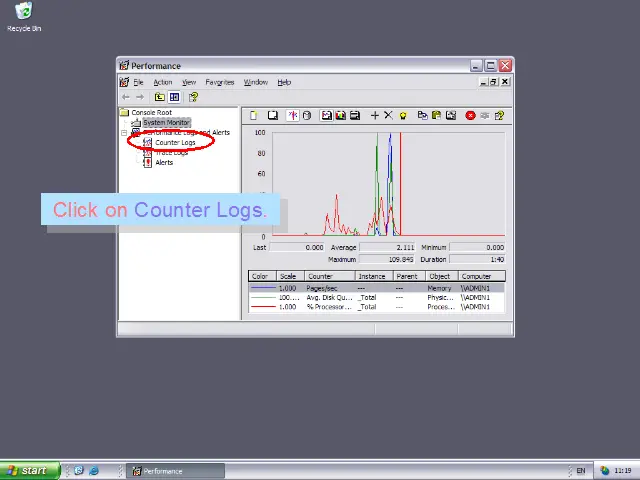Click the Start button
The image size is (640, 480).
[28, 470]
